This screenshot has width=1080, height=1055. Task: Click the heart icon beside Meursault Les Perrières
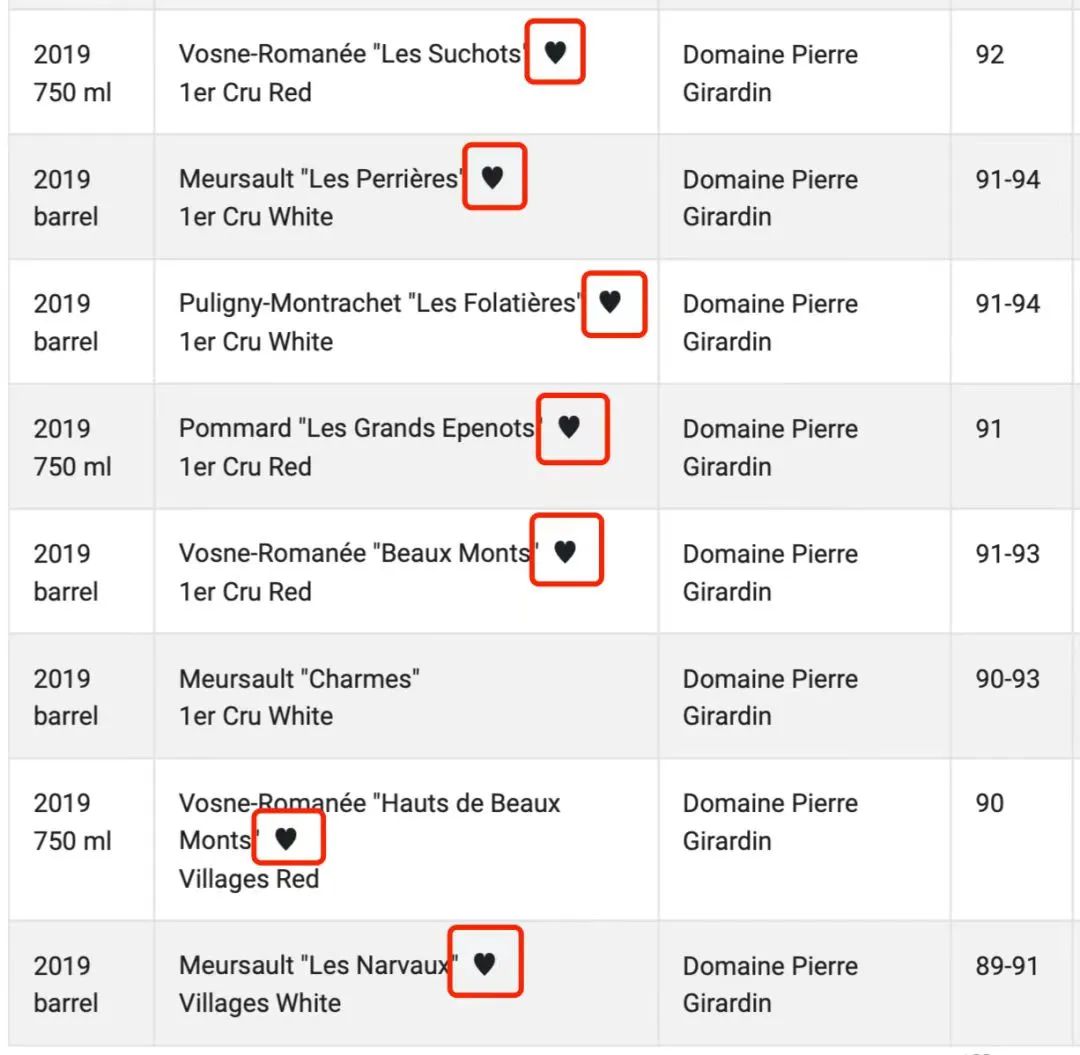pos(492,177)
